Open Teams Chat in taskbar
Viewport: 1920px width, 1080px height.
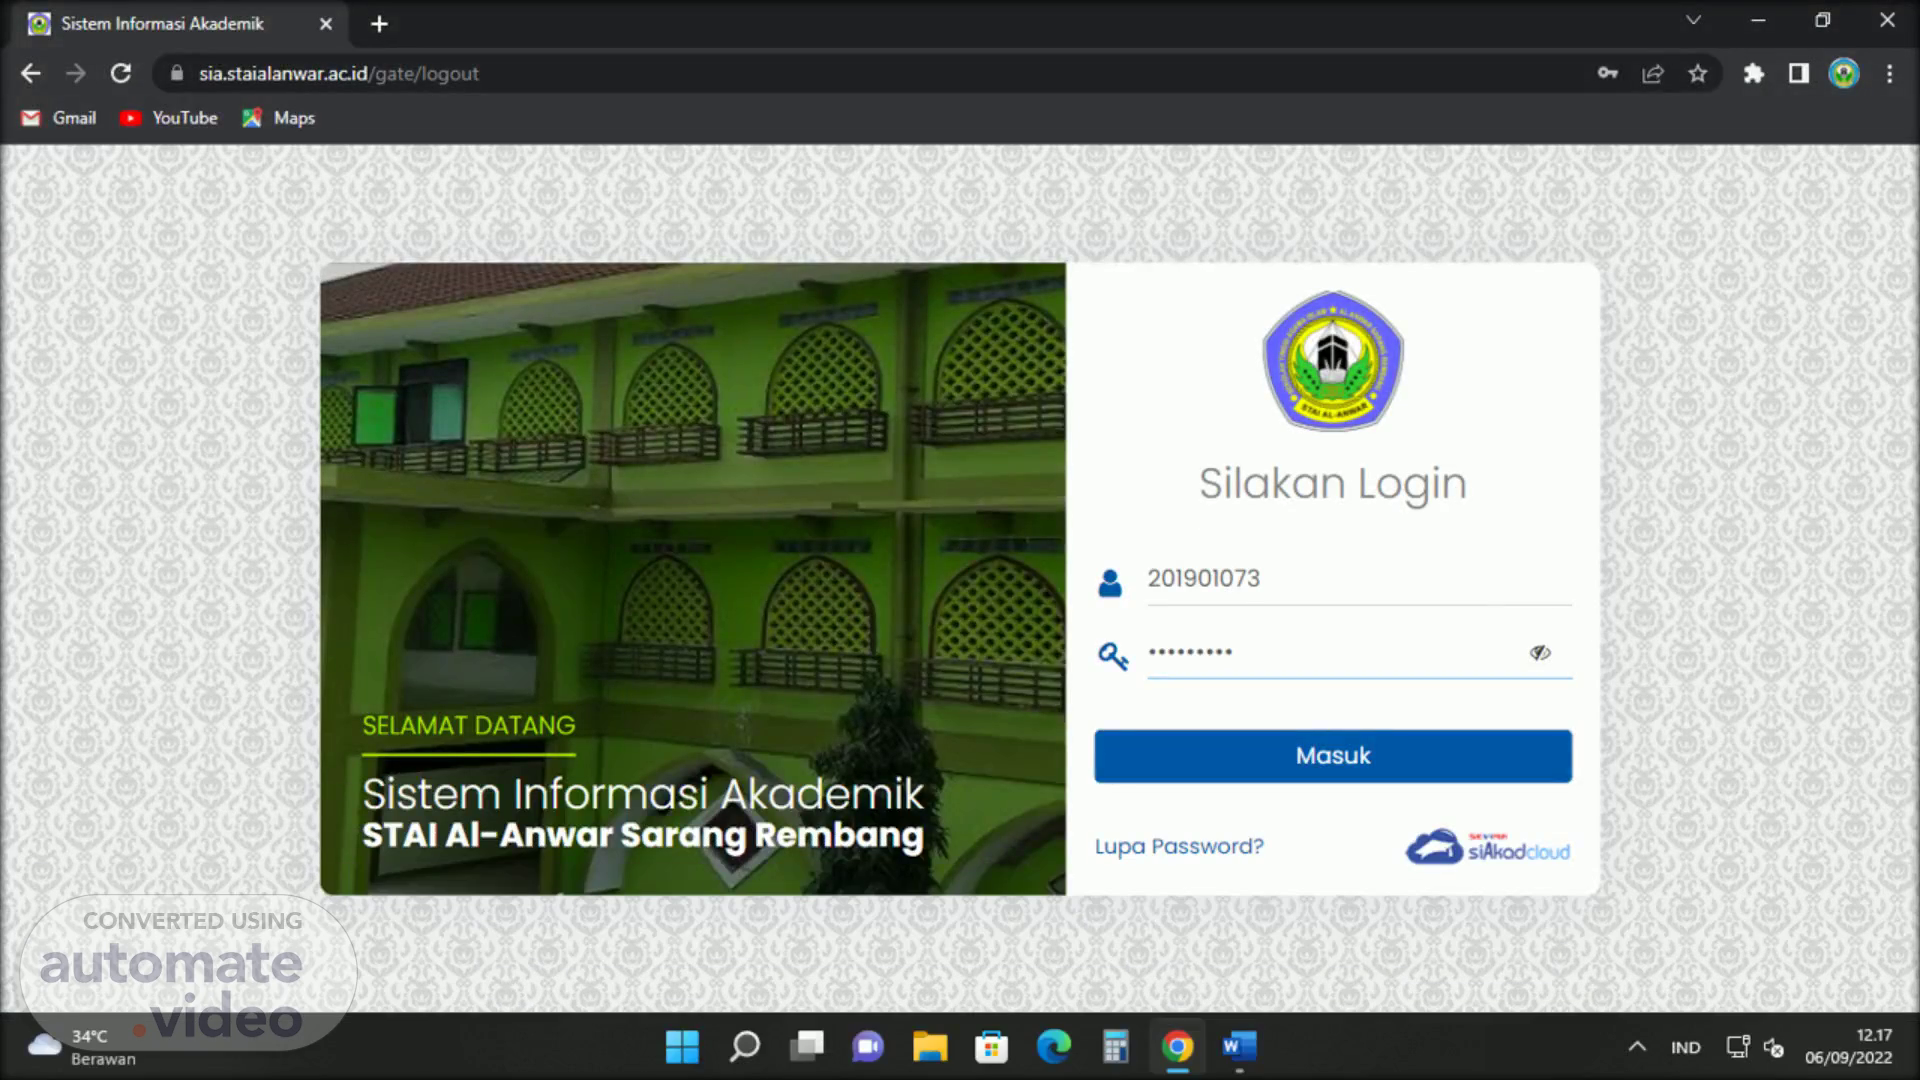[868, 1047]
